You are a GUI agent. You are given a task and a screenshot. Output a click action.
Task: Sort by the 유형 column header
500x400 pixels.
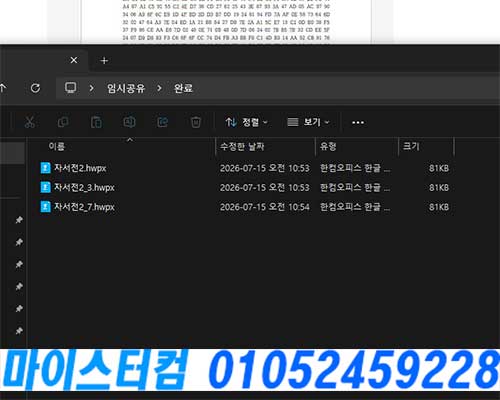328,146
